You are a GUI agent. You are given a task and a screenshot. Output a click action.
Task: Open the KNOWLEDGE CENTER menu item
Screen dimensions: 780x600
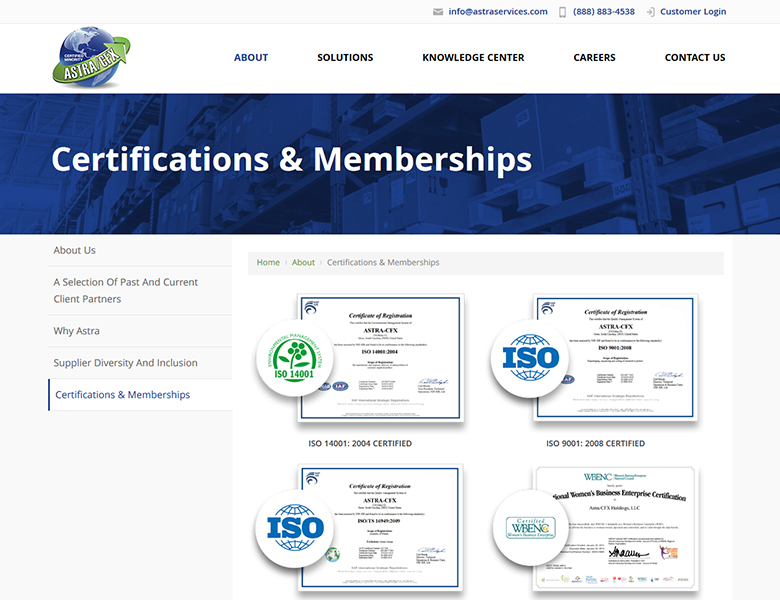[473, 58]
